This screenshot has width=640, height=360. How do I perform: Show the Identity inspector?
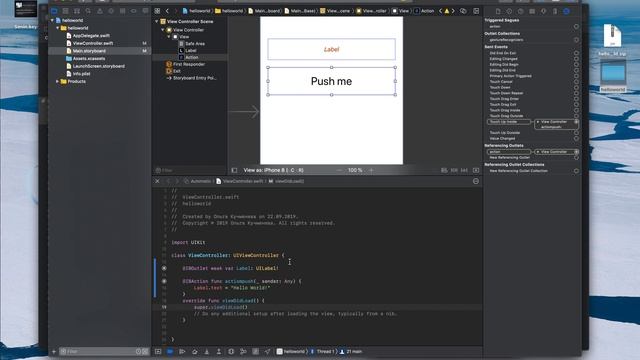coord(532,11)
